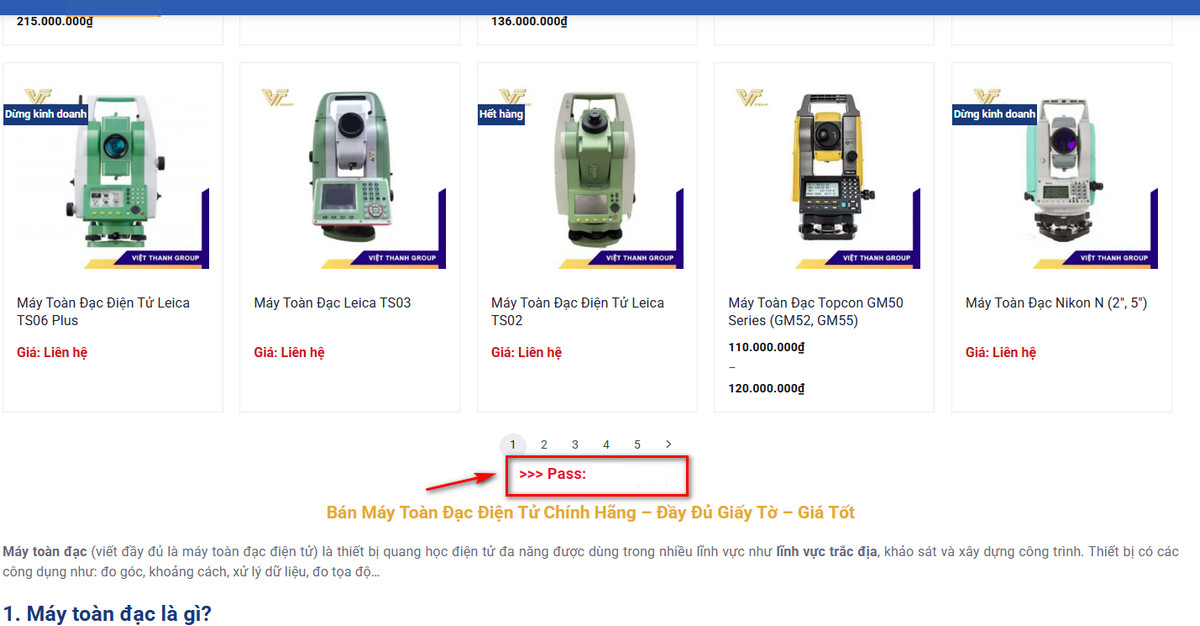View the Máy Toàn Đạc Điện Tử Leica TS02 listing
This screenshot has width=1200, height=626.
point(577,311)
